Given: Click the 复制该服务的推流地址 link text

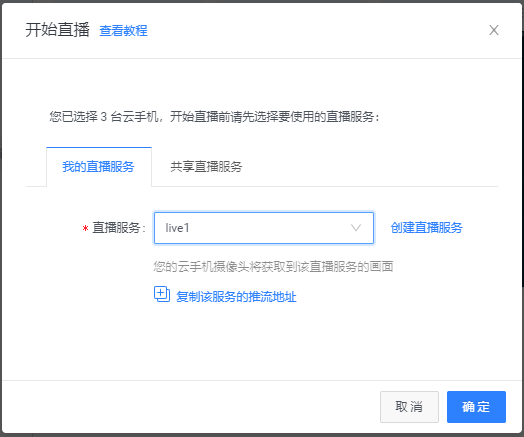Looking at the screenshot, I should tap(236, 297).
